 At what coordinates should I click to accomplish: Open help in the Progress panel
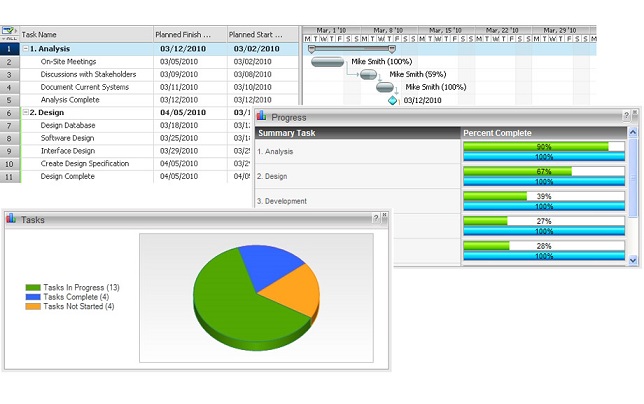coord(627,117)
